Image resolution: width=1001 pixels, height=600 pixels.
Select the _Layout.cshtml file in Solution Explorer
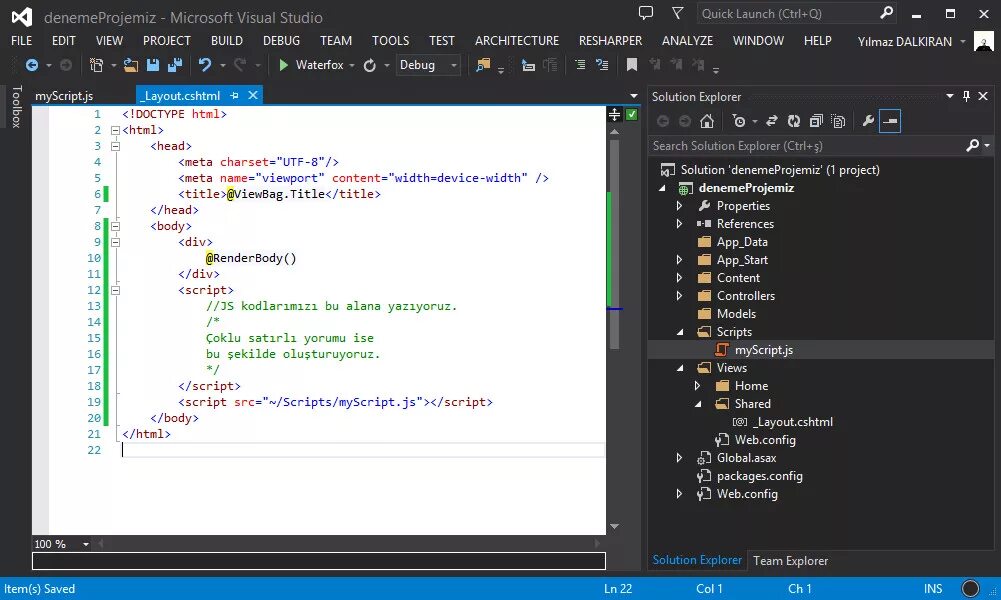click(794, 422)
